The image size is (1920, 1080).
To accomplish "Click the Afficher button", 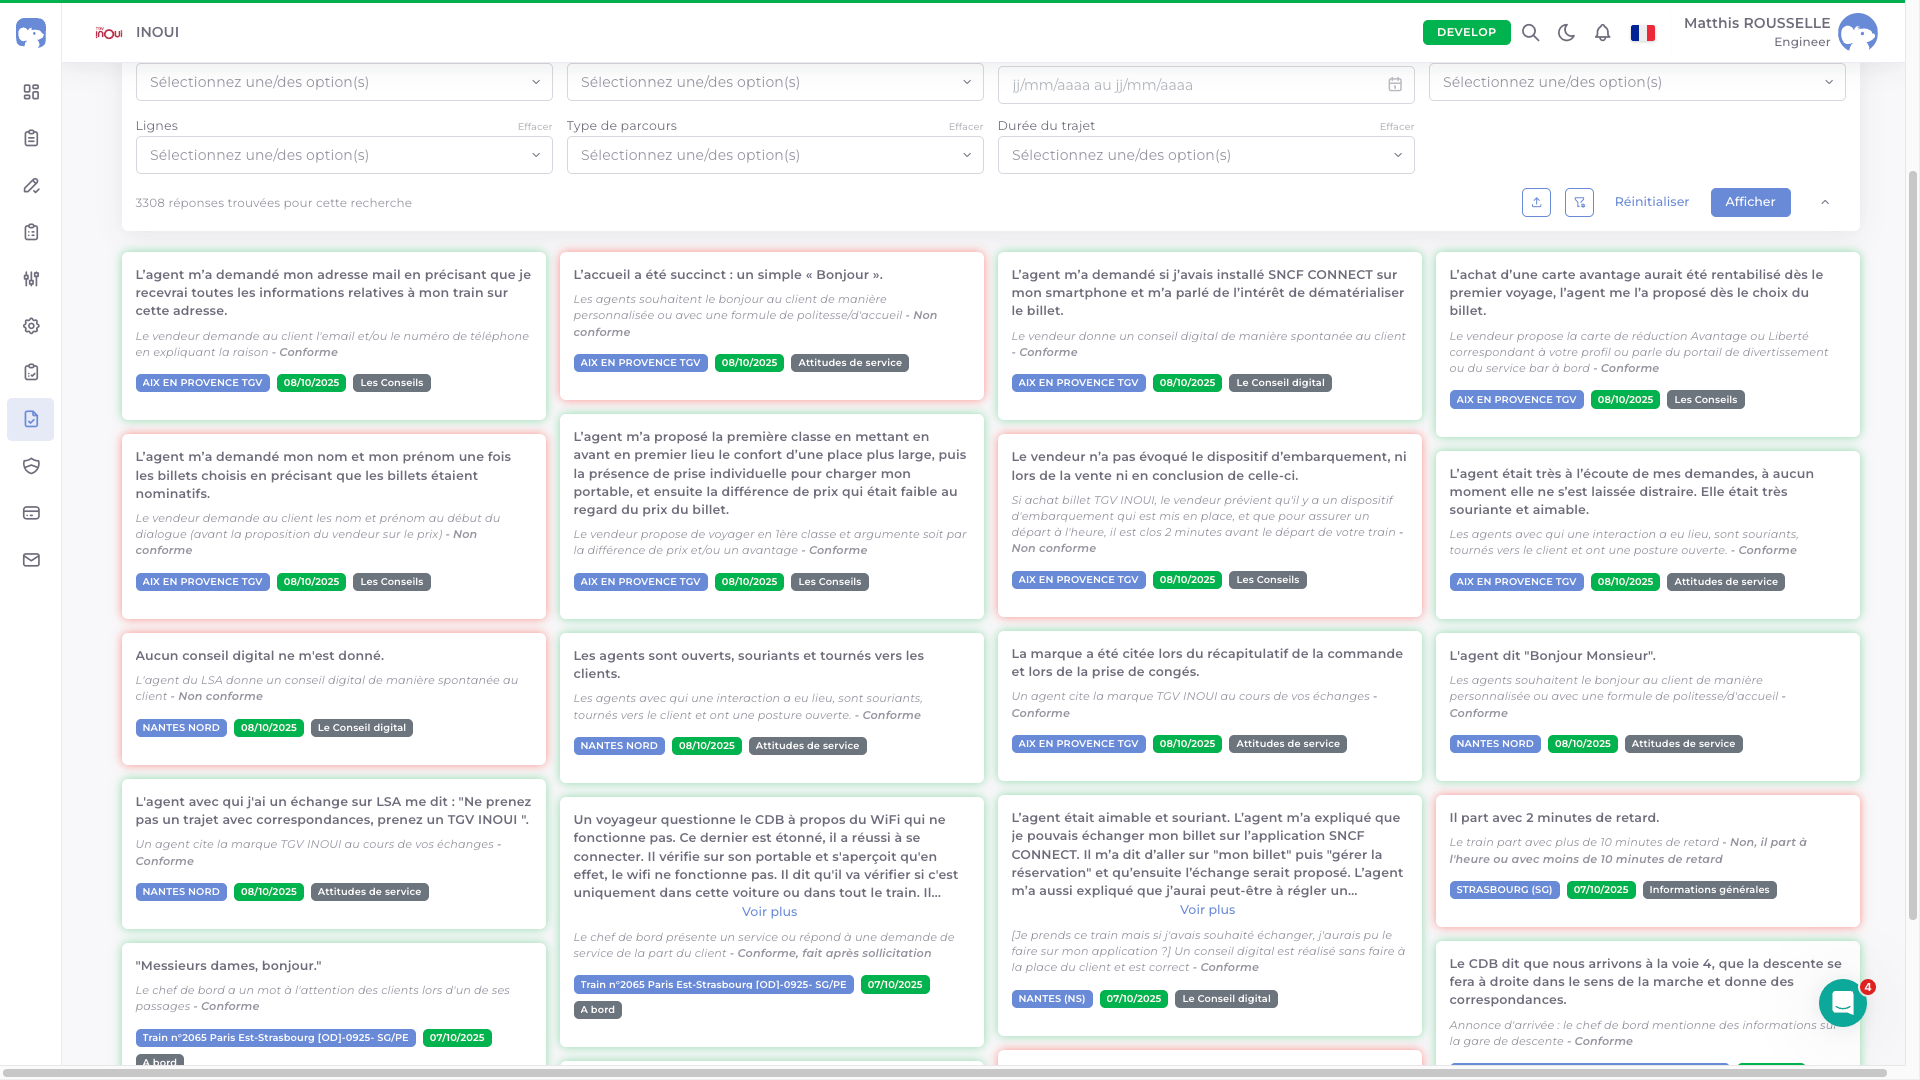I will 1750,202.
